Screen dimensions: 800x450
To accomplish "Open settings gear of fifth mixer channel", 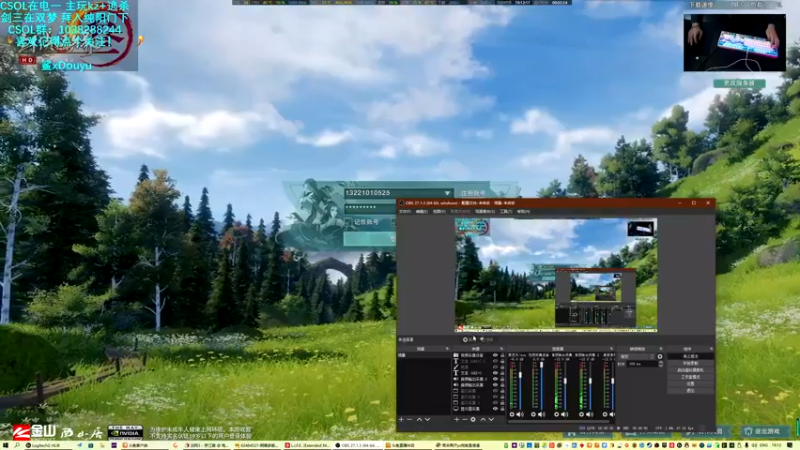I will (605, 414).
